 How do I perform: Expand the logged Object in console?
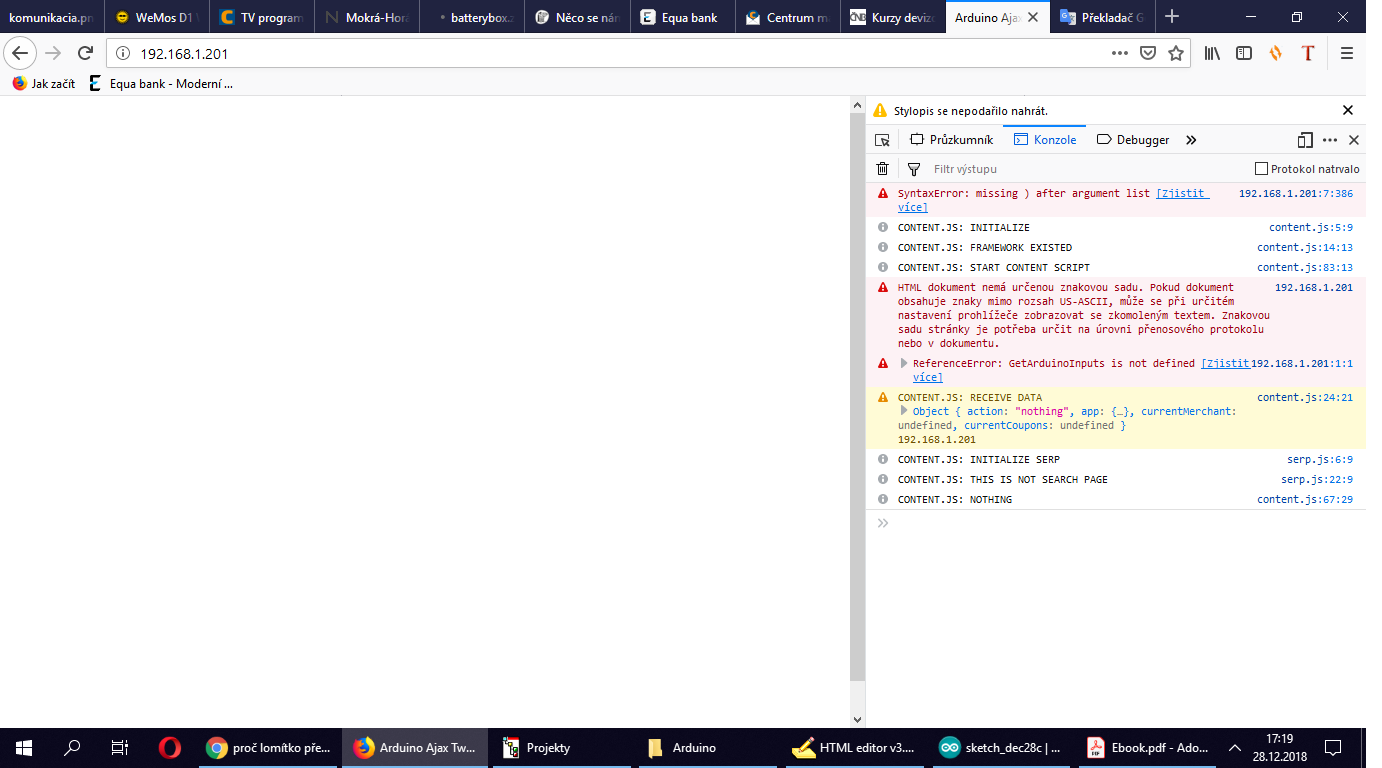(x=904, y=411)
